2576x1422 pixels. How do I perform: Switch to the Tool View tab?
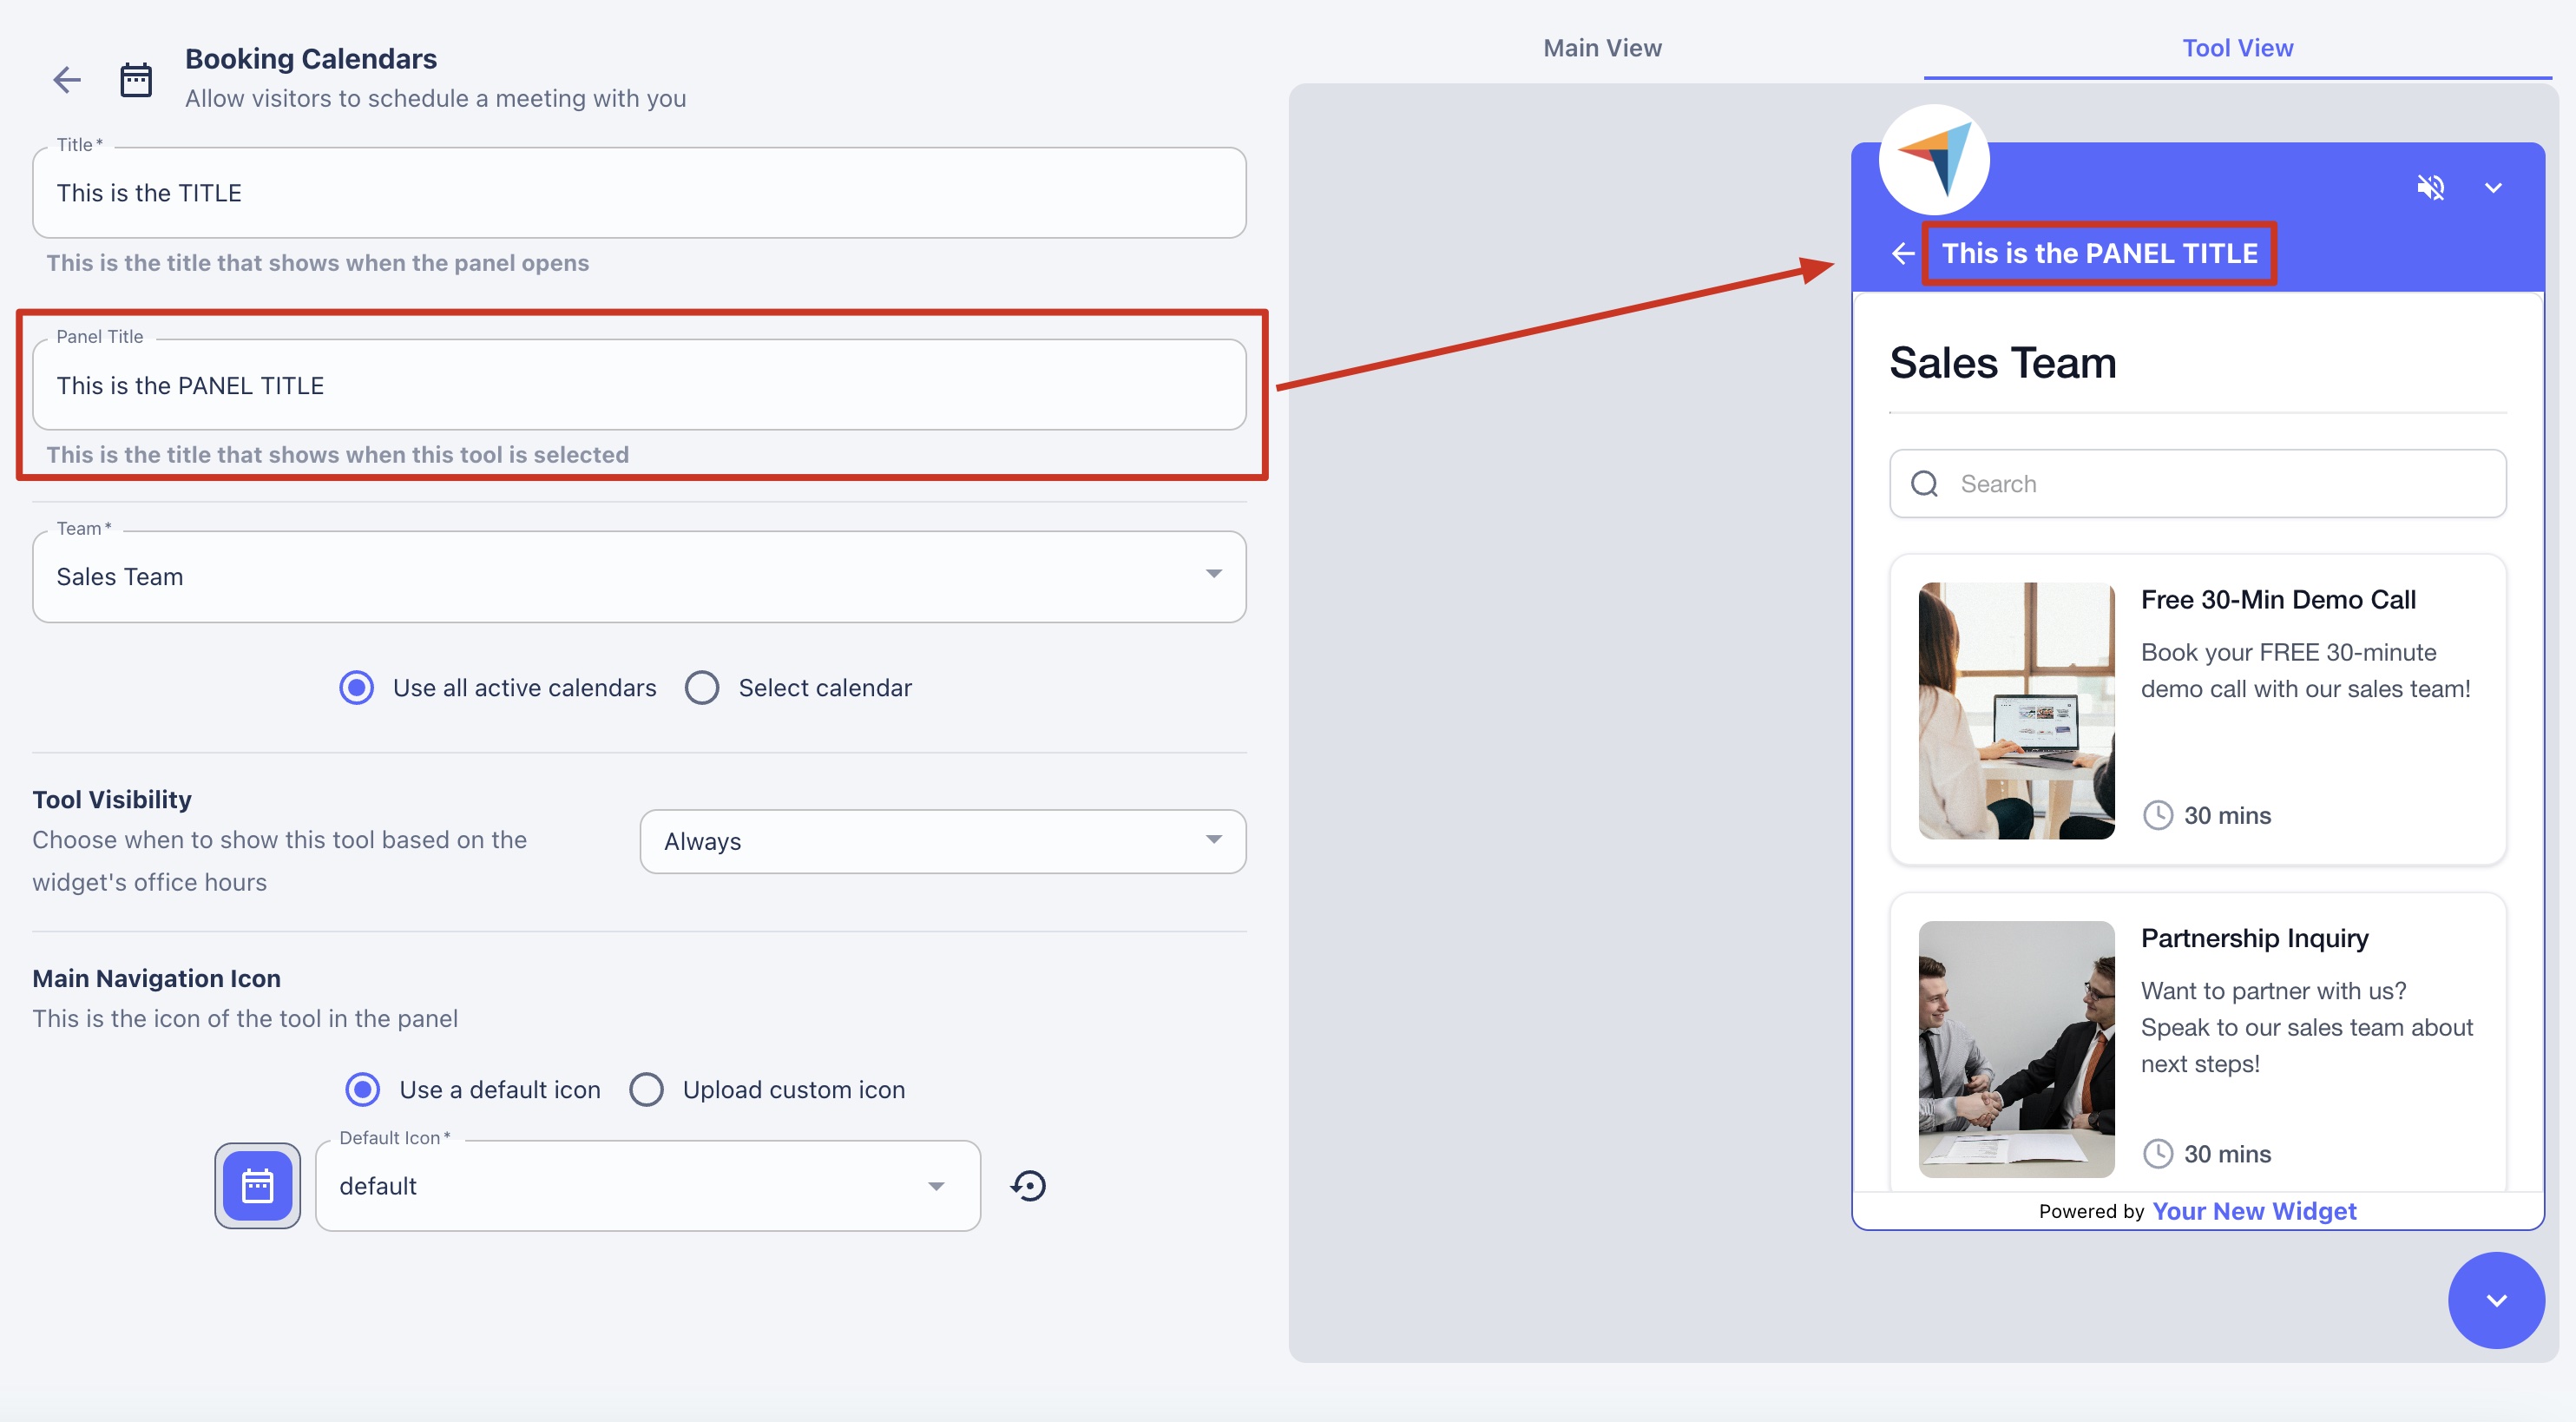tap(2237, 48)
